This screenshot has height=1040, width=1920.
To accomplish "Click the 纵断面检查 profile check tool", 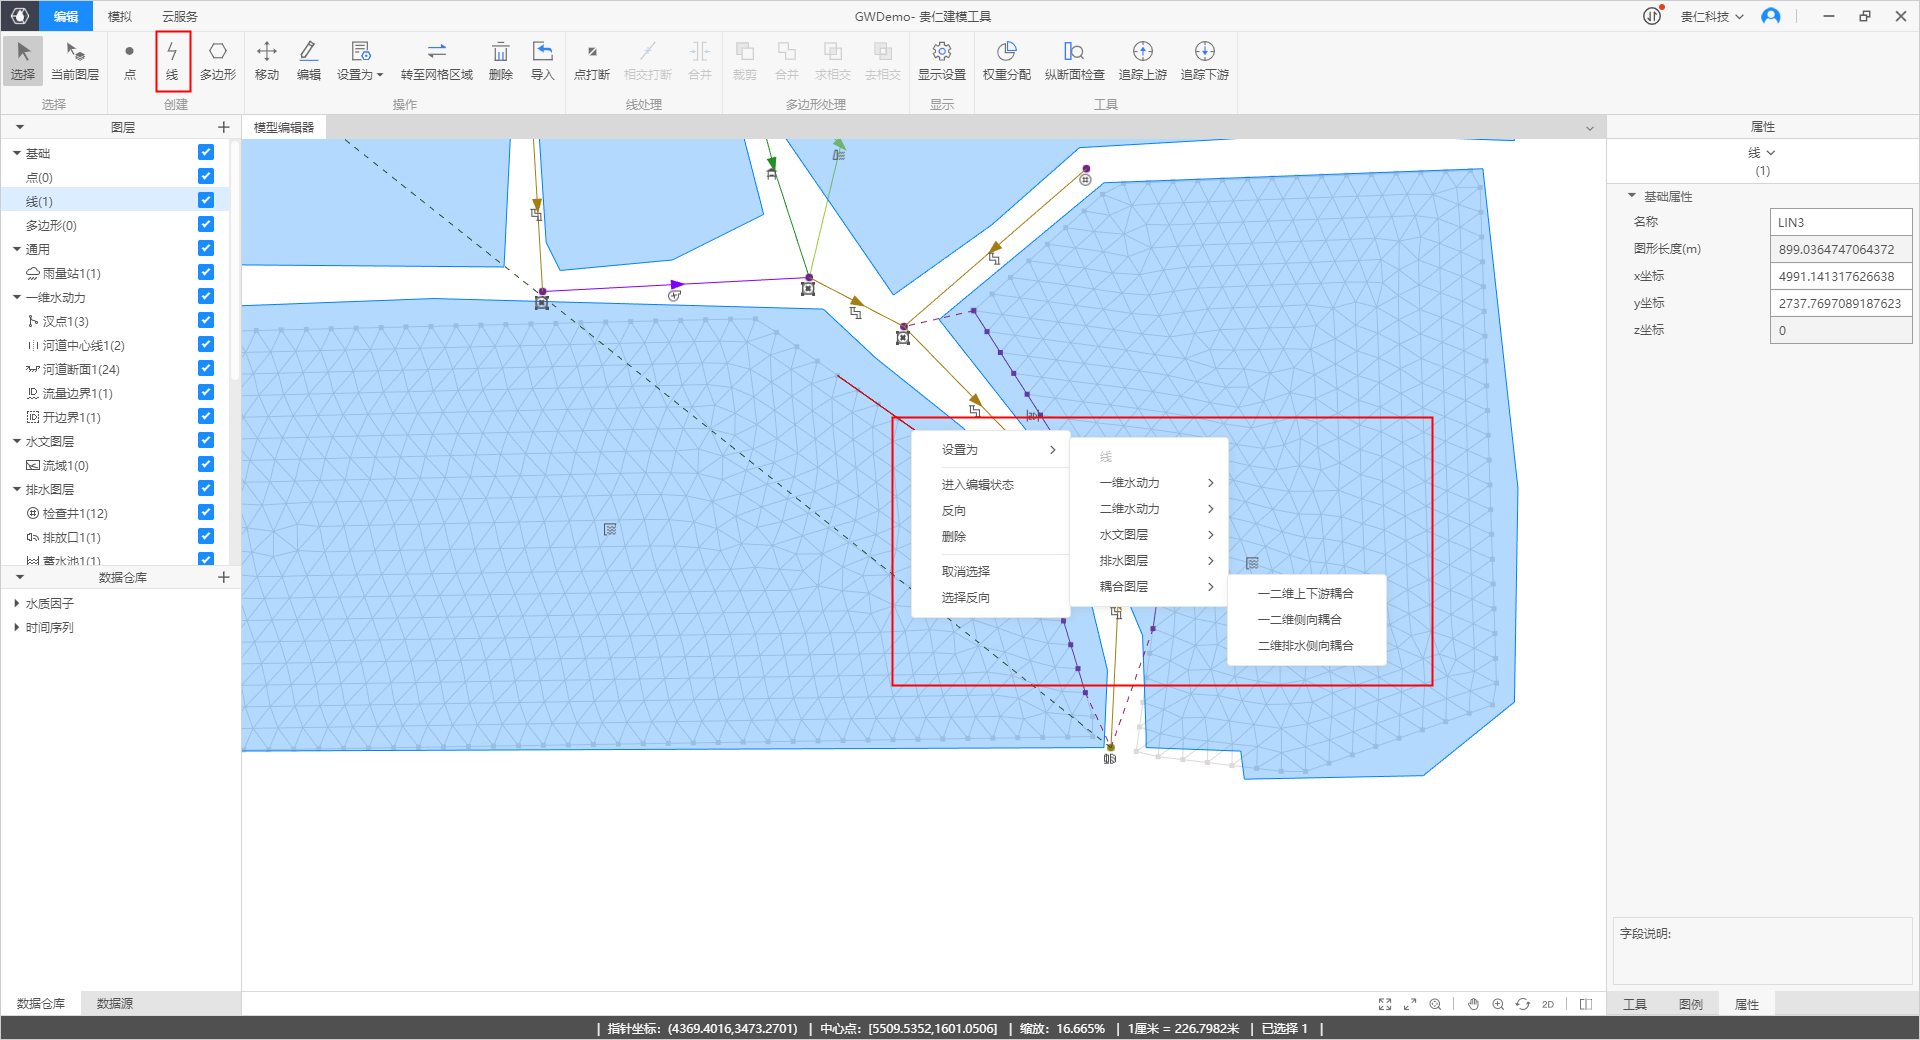I will (1074, 60).
